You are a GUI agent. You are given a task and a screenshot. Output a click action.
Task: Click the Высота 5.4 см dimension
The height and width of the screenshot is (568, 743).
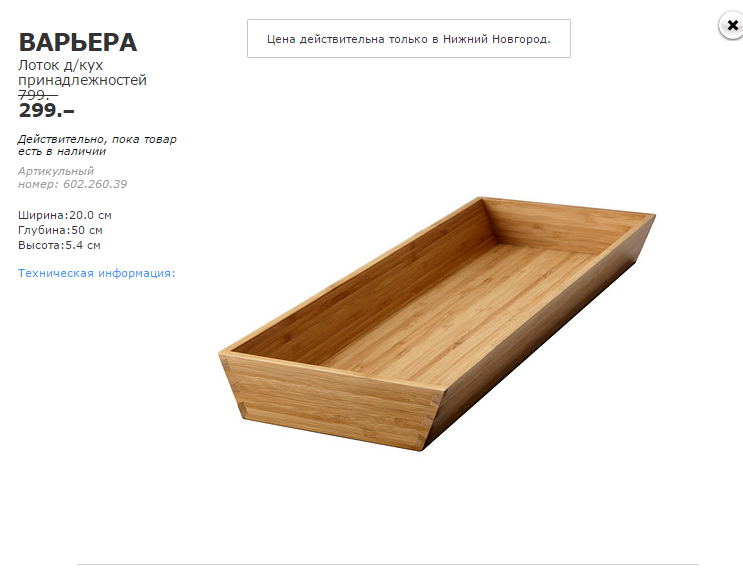pos(59,245)
